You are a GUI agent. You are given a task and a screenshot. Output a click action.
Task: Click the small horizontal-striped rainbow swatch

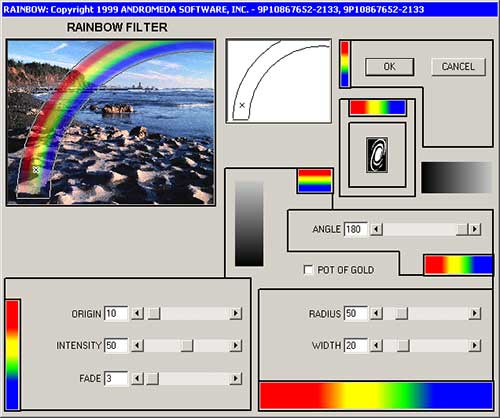pyautogui.click(x=315, y=181)
